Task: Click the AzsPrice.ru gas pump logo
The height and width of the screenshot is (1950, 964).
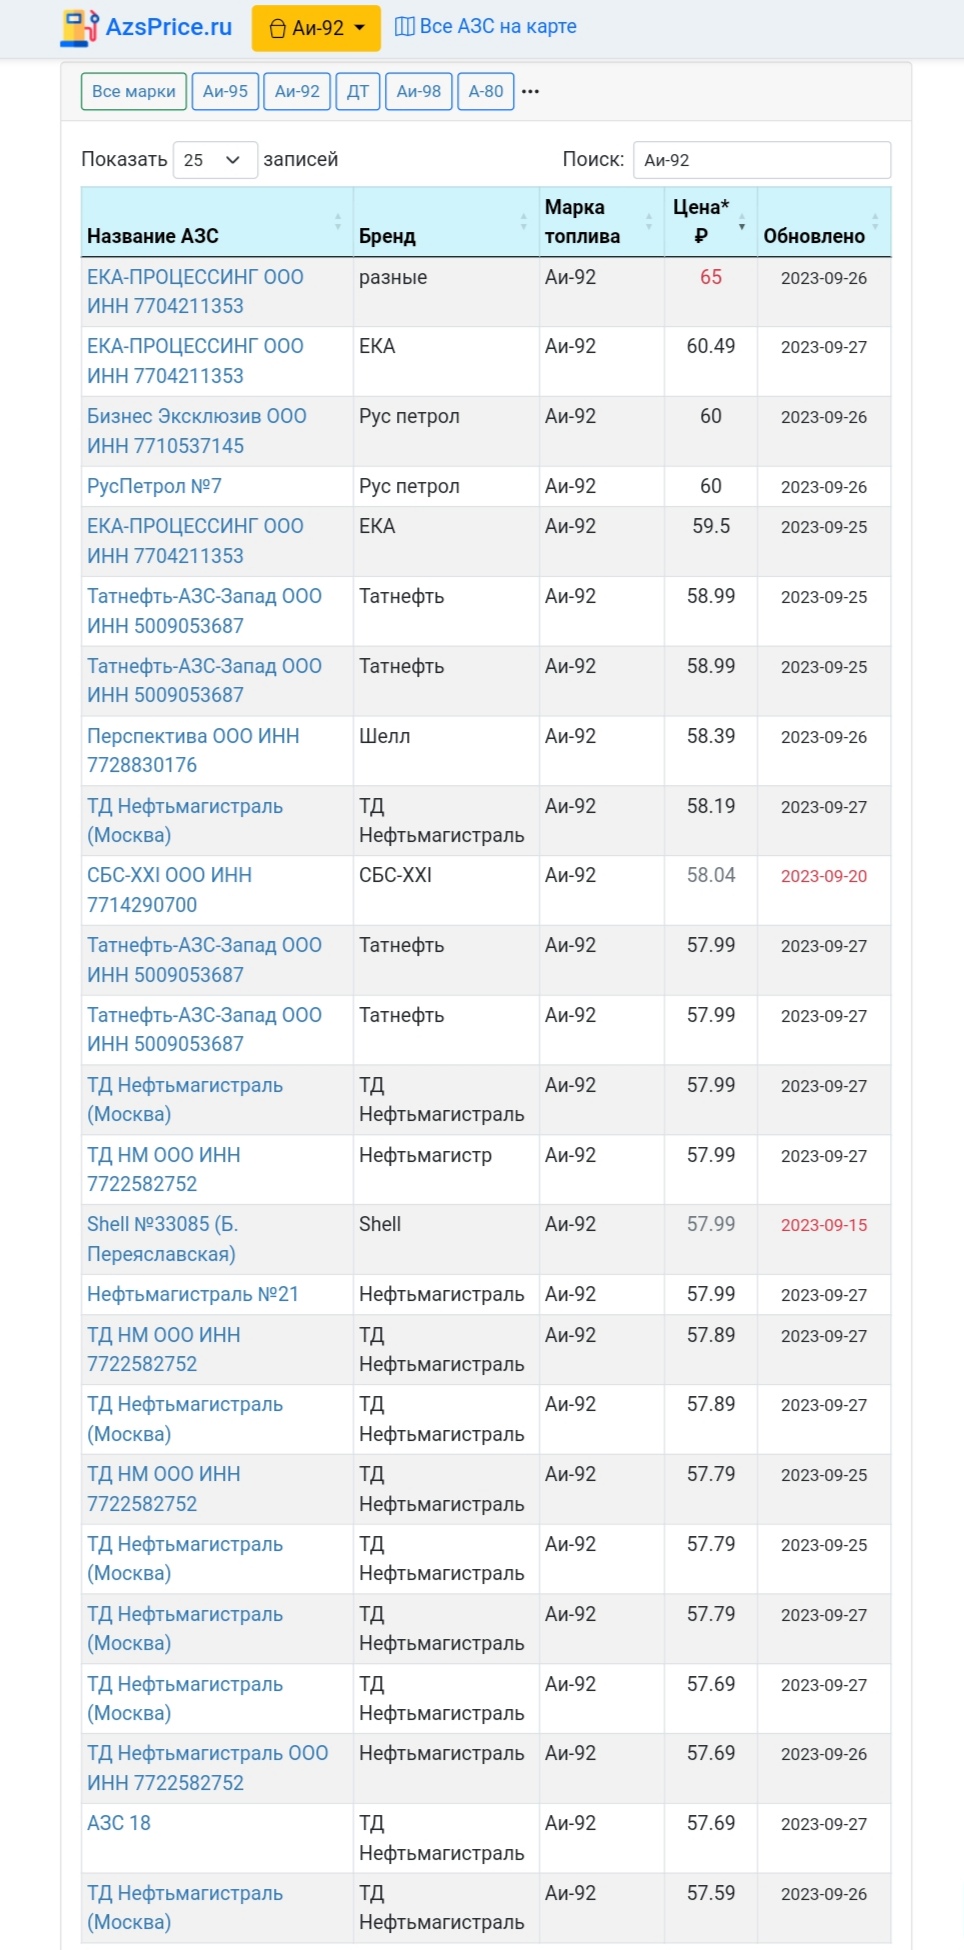Action: 79,27
